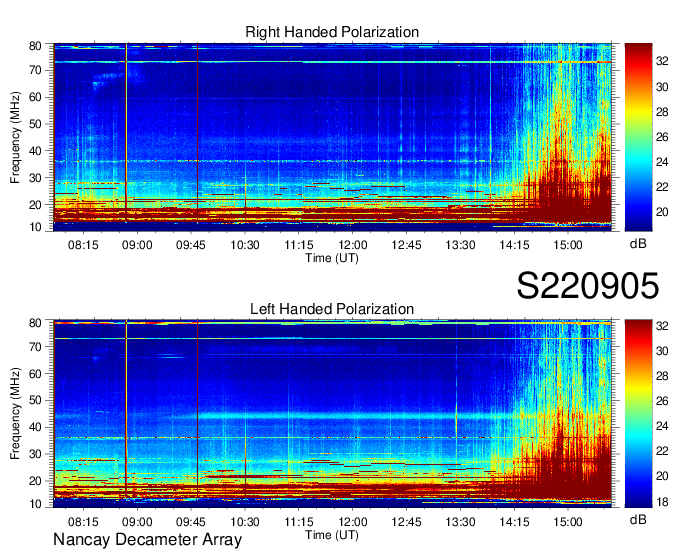Image resolution: width=680 pixels, height=552 pixels.
Task: Choose 20 MHz tick of Left Handed plot
Action: [35, 481]
